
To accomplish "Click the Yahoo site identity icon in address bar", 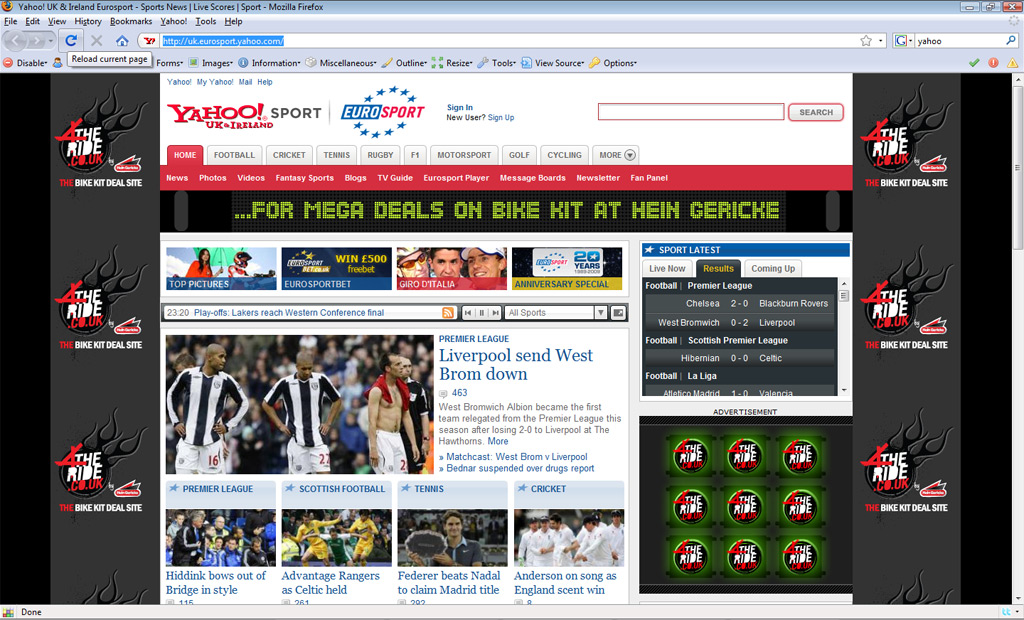I will (150, 41).
